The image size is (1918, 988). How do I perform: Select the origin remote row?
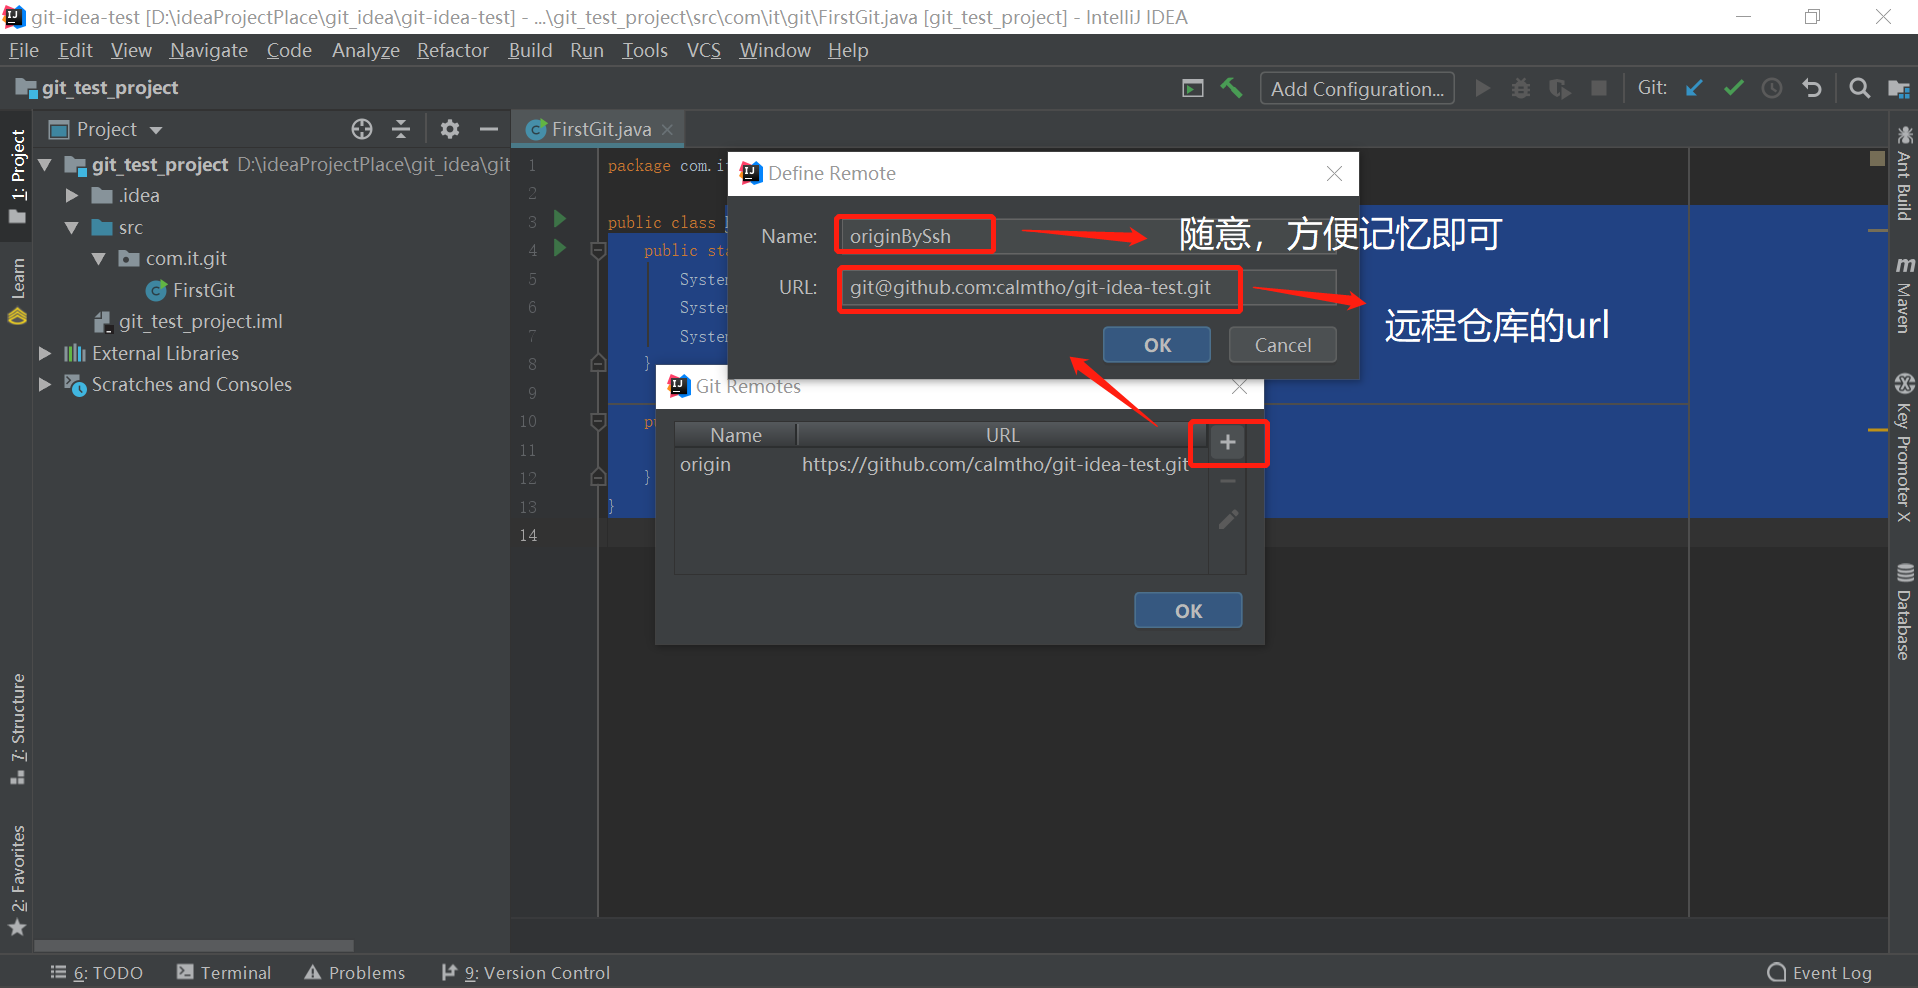[941, 465]
